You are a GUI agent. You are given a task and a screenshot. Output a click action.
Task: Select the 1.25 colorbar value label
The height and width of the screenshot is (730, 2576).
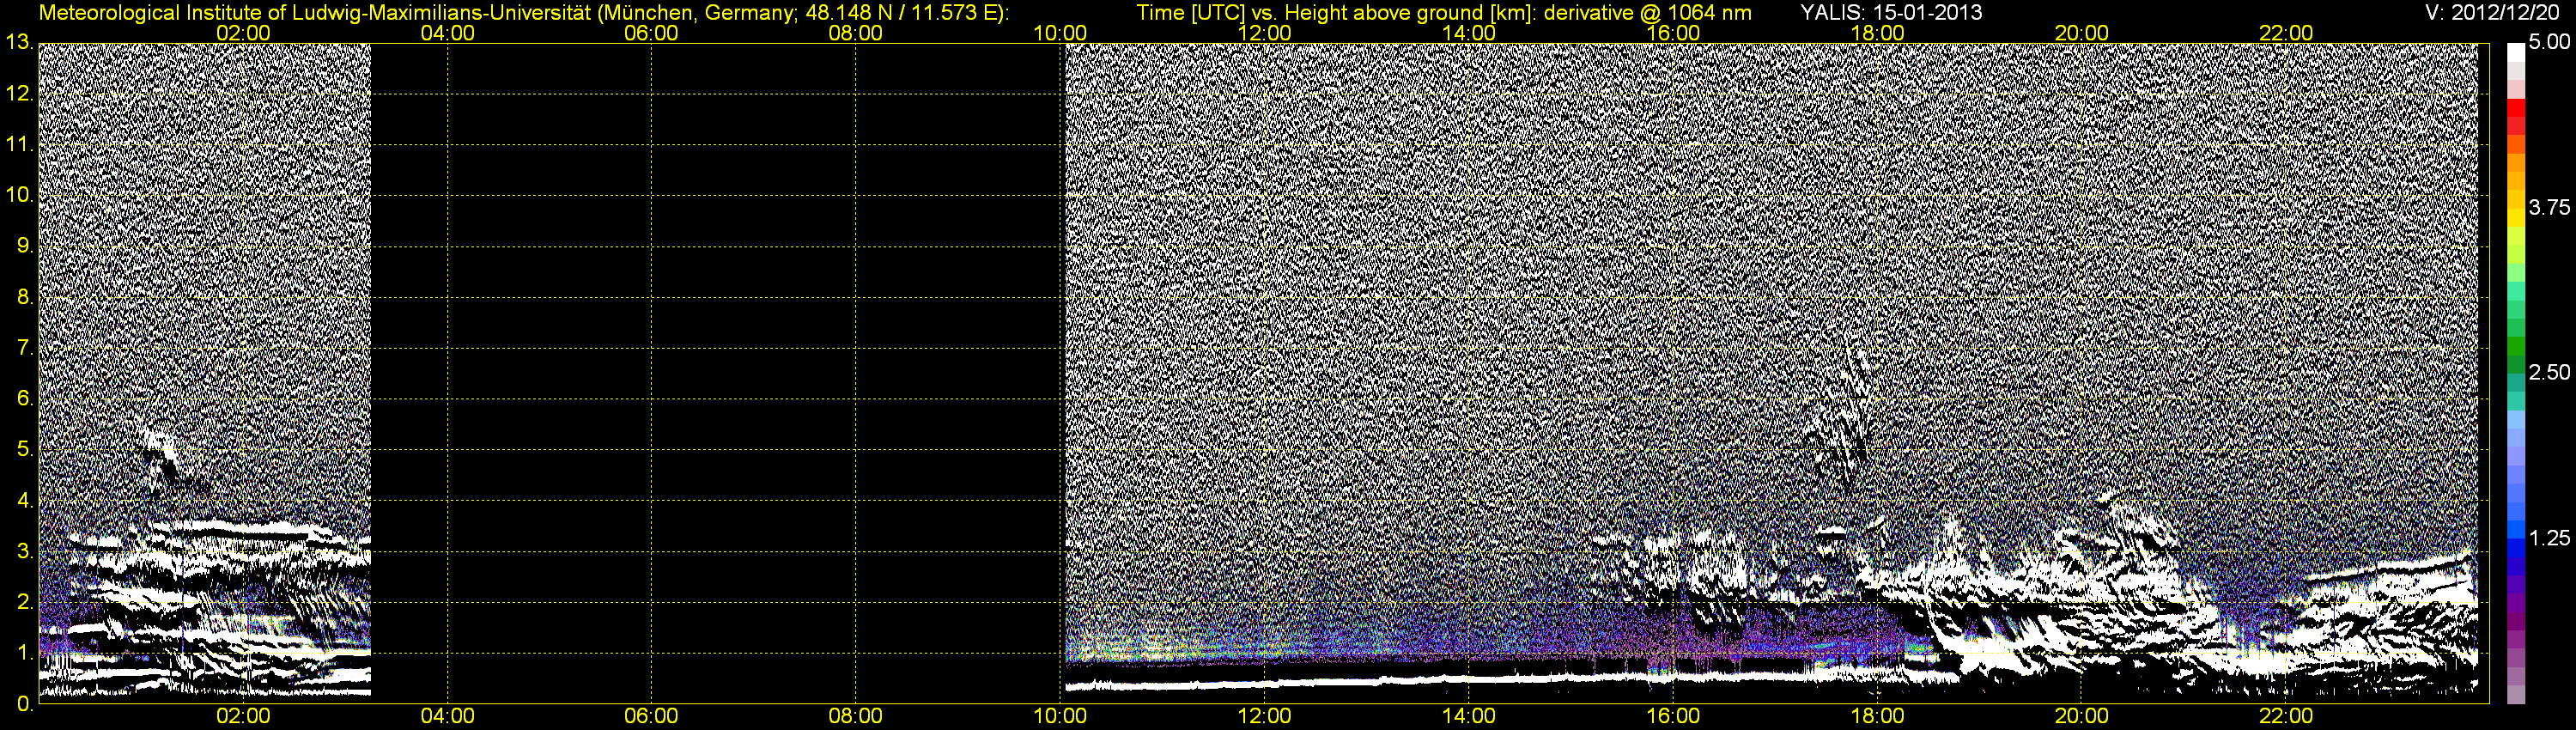pos(2549,538)
